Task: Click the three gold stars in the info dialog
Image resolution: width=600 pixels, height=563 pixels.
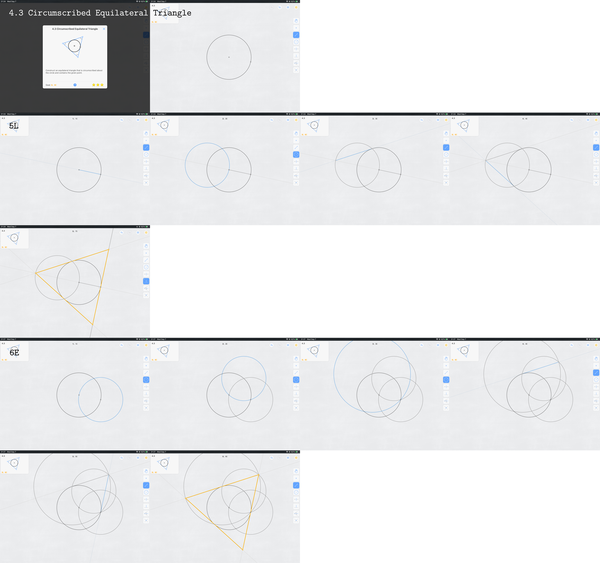Action: [x=98, y=85]
